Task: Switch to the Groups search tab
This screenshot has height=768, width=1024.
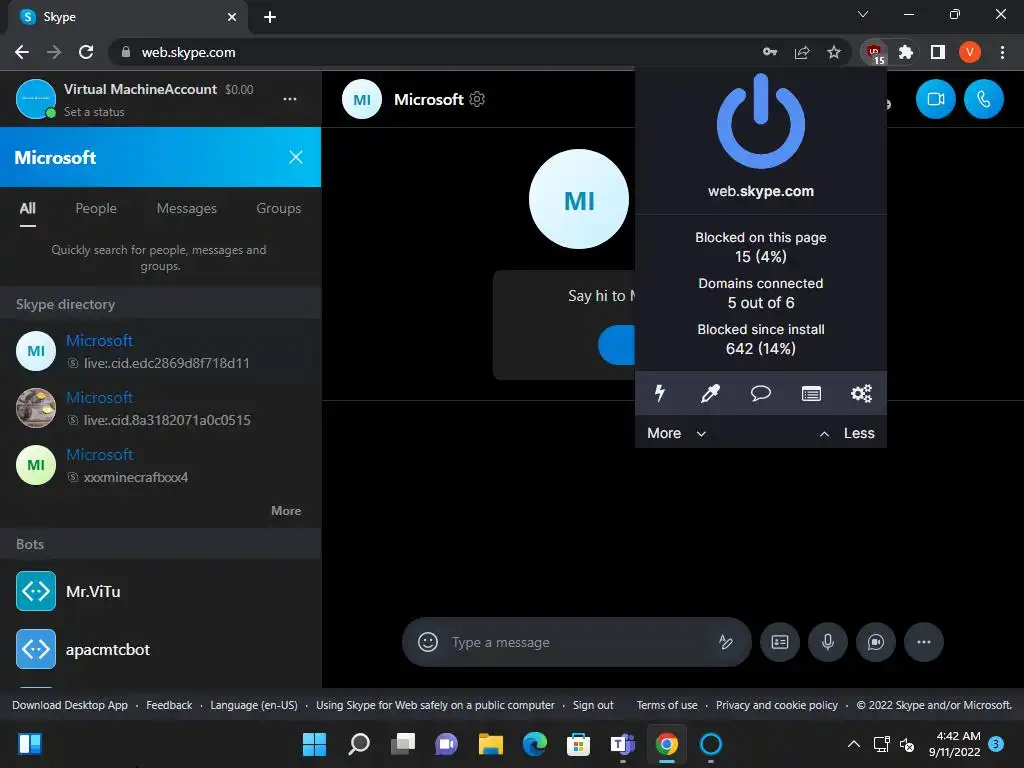Action: [278, 208]
